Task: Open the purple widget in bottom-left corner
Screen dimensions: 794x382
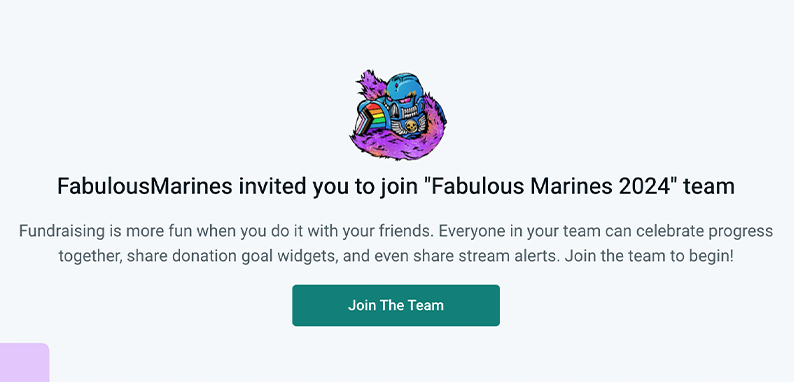Action: [x=24, y=363]
